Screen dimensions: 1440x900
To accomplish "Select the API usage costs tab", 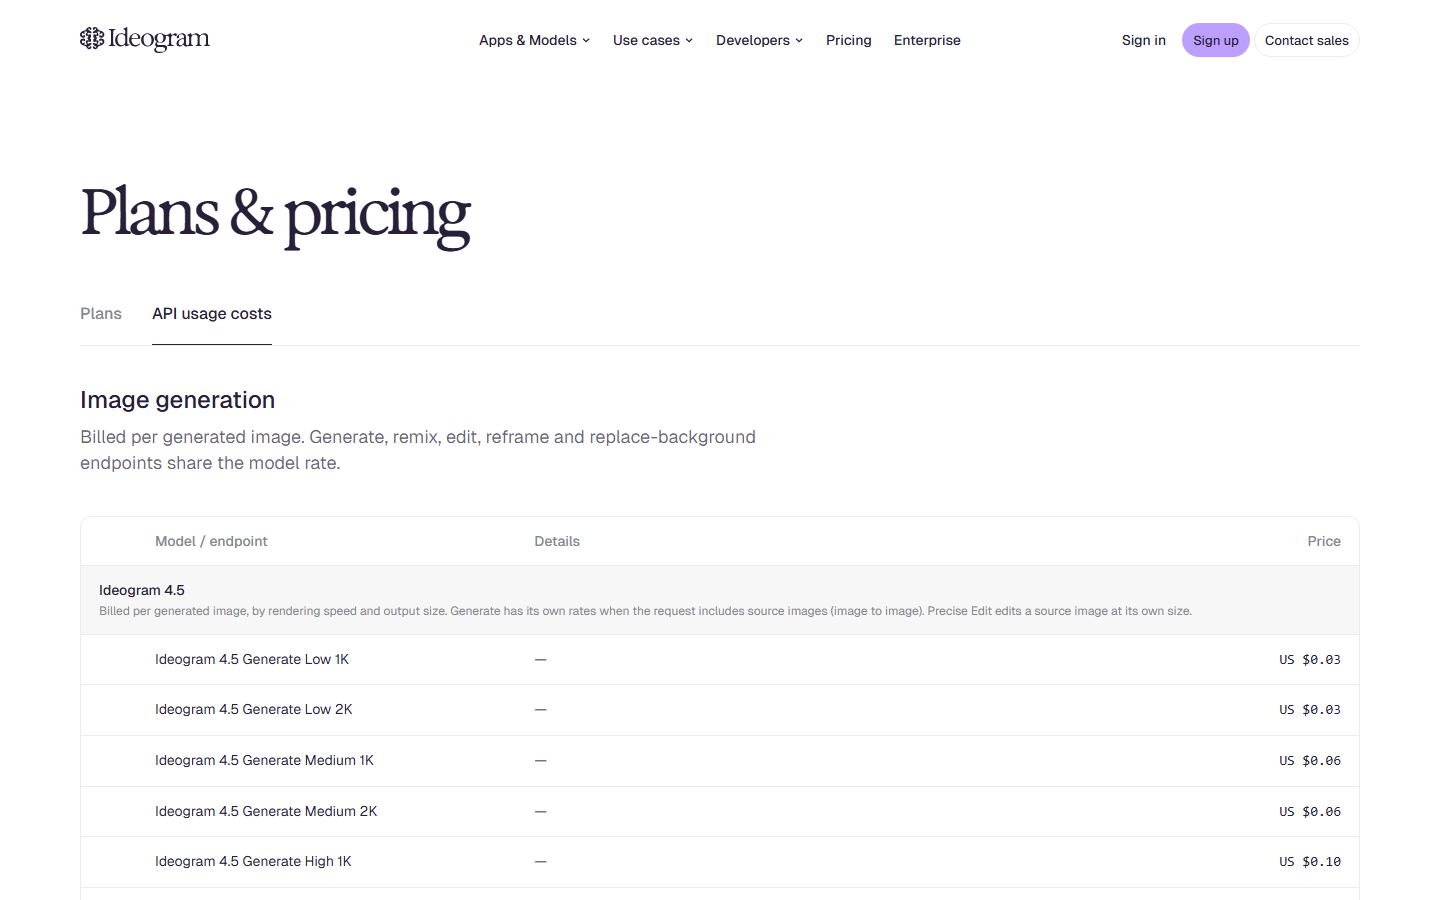I will tap(212, 314).
